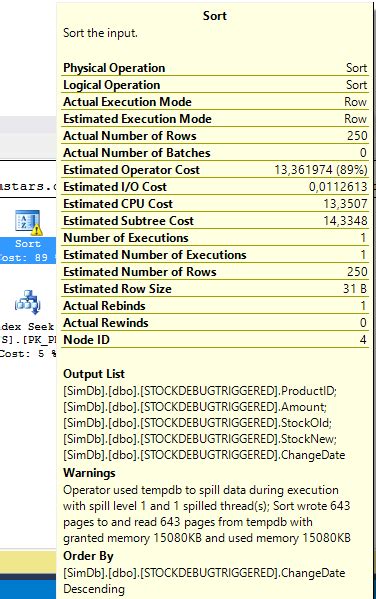Click the value 0,0112613
Image resolution: width=376 pixels, height=599 pixels.
[338, 186]
